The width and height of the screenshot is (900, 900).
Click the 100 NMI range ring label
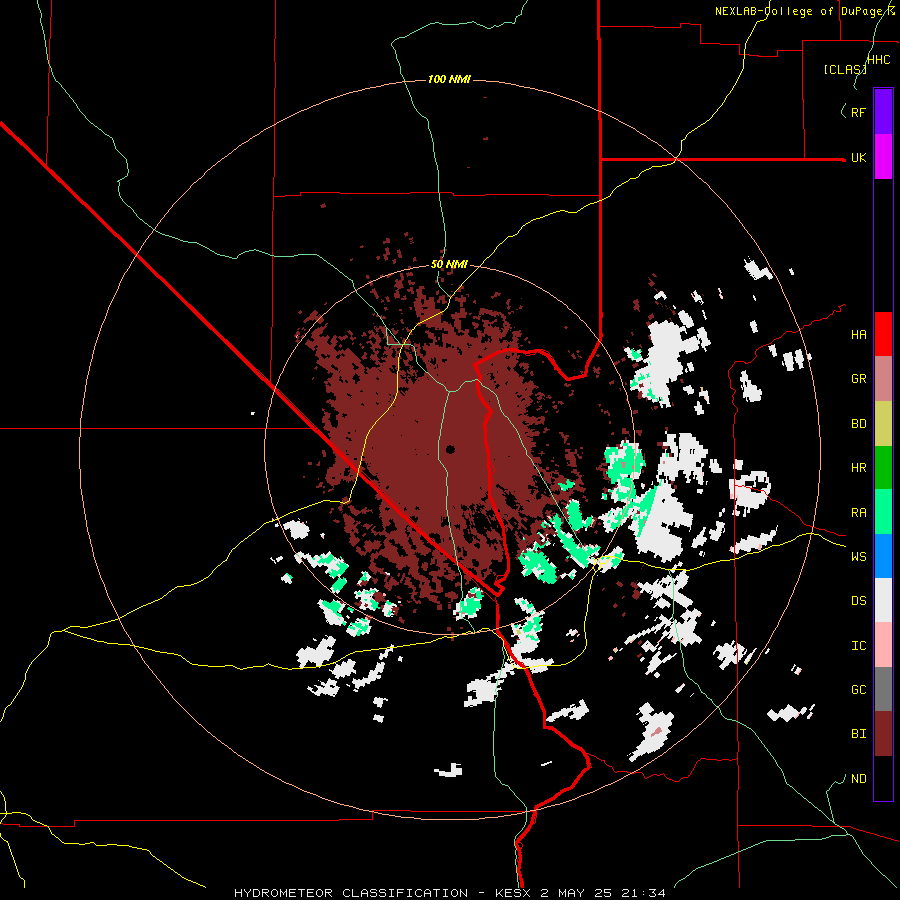point(449,79)
